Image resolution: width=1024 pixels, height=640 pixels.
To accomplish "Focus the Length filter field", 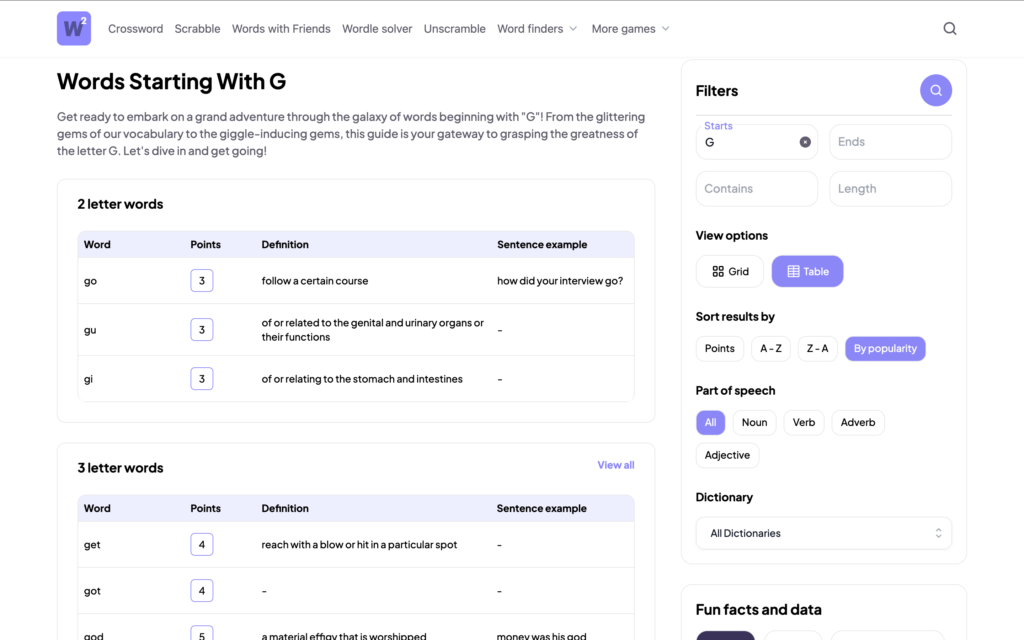I will click(890, 189).
